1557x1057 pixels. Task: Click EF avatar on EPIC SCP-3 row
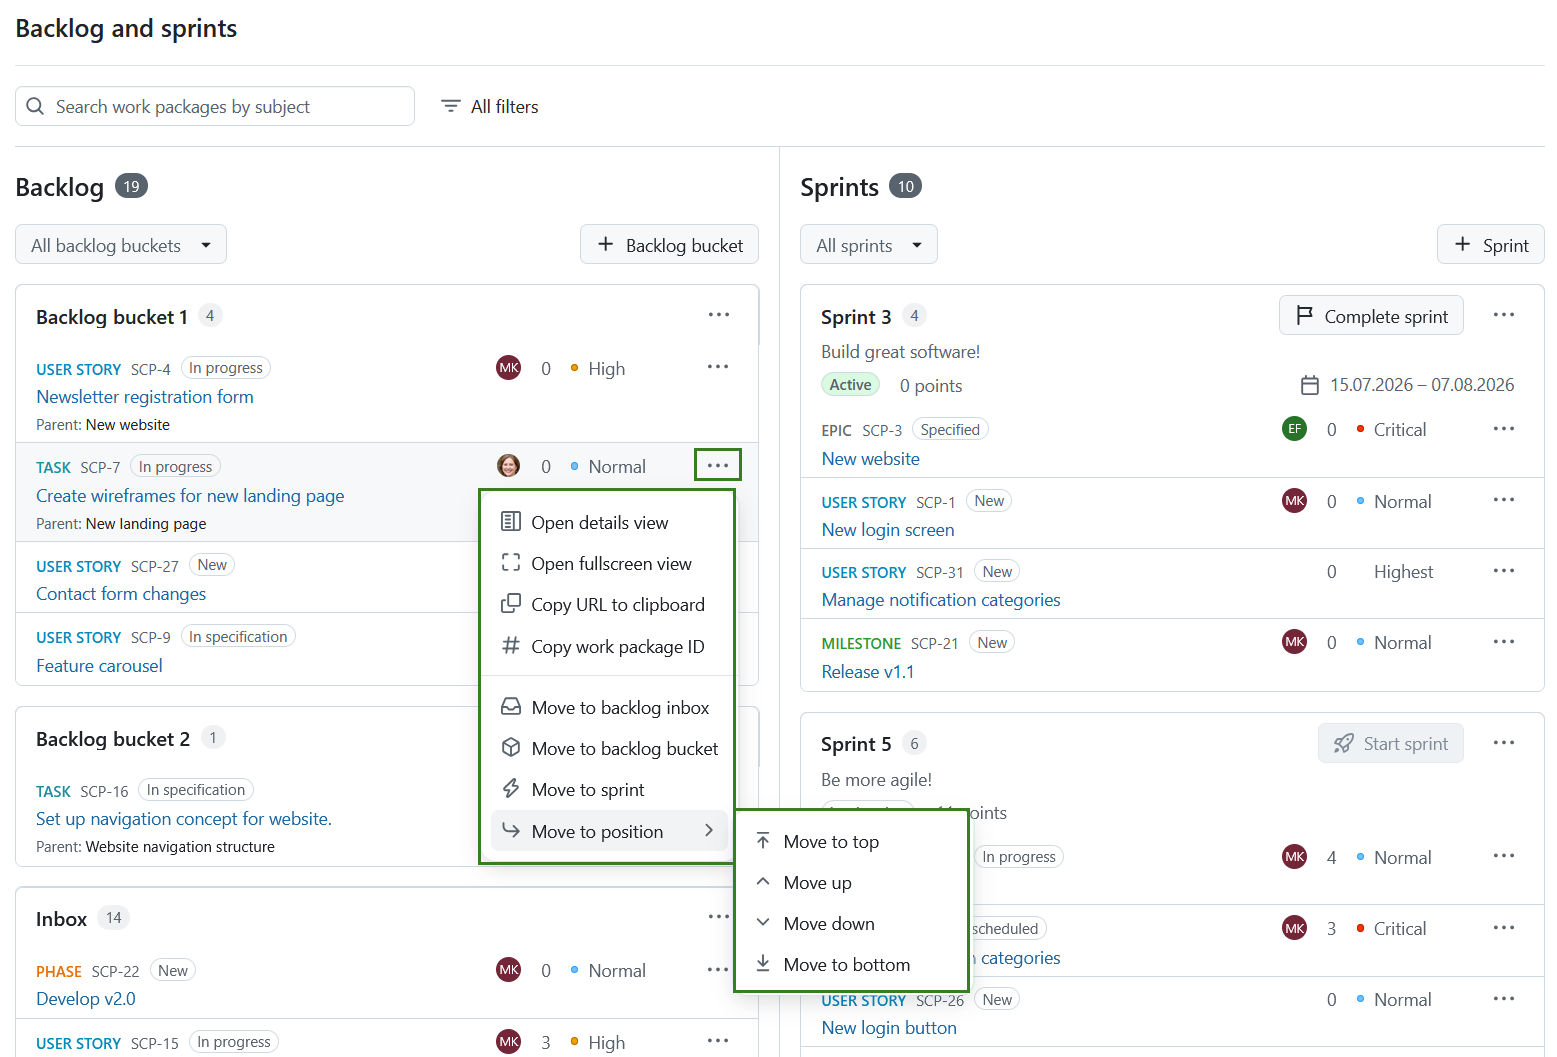1295,429
